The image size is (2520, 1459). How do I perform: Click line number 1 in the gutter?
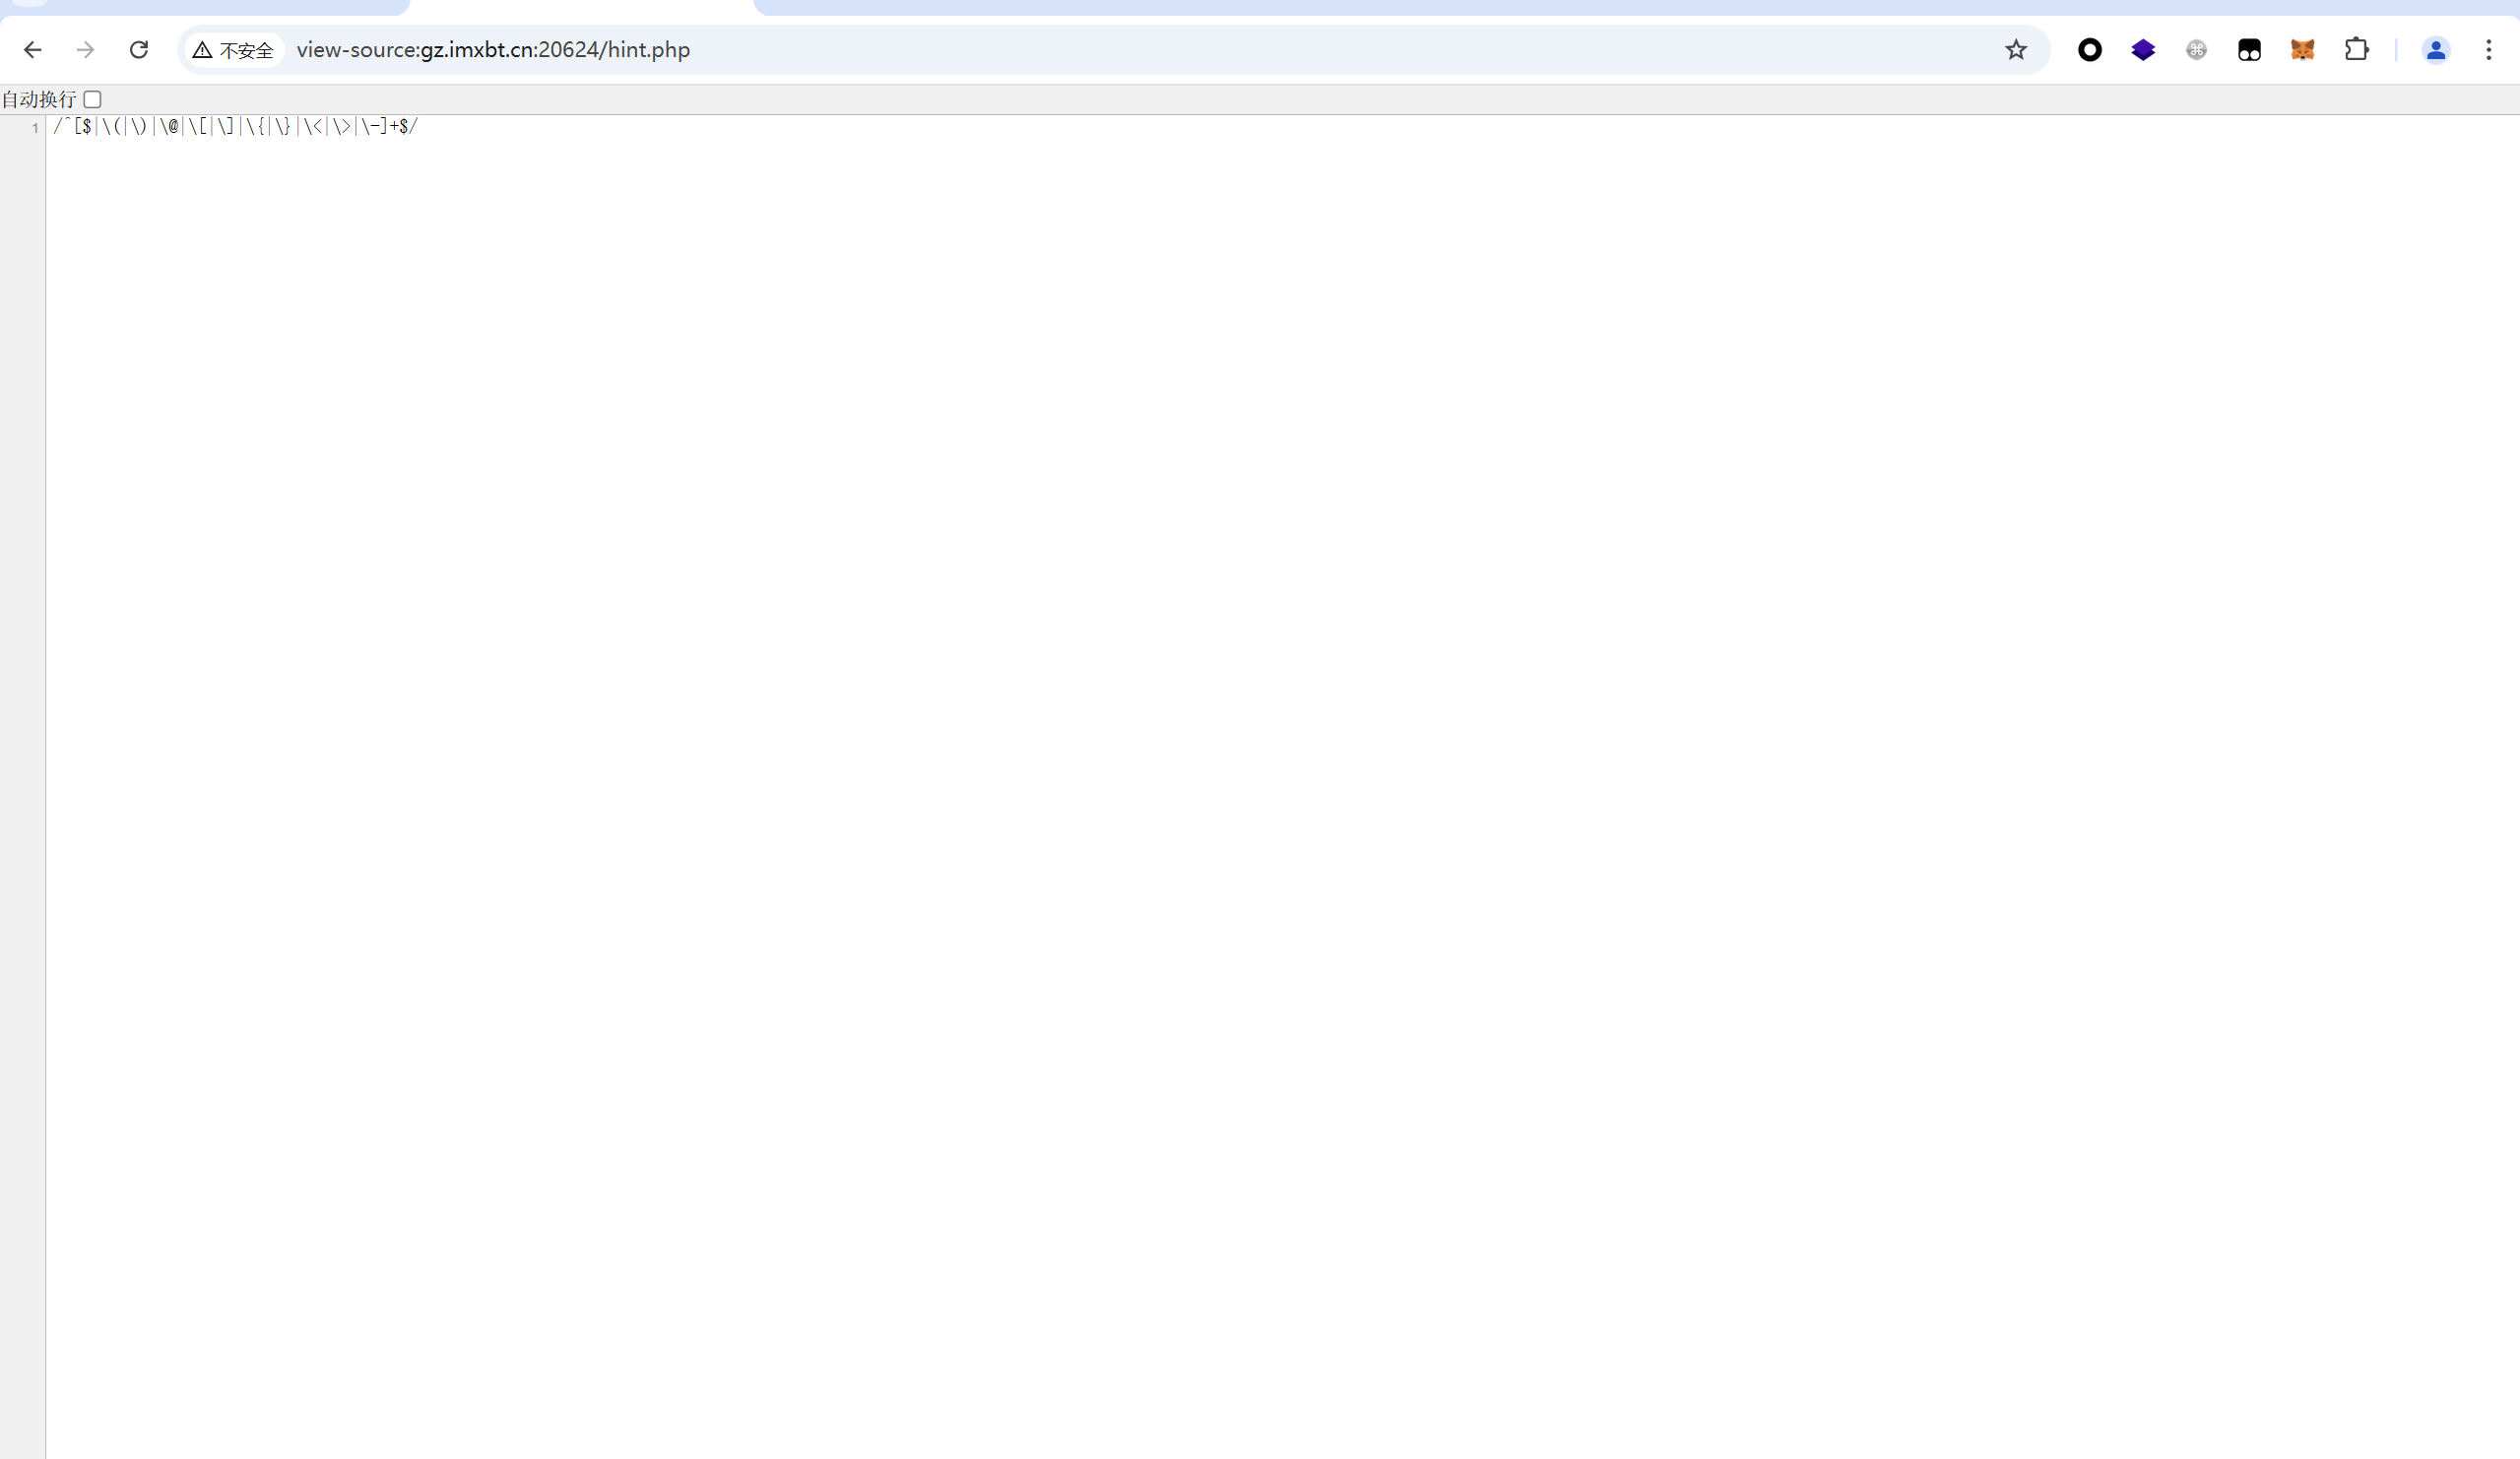point(35,127)
